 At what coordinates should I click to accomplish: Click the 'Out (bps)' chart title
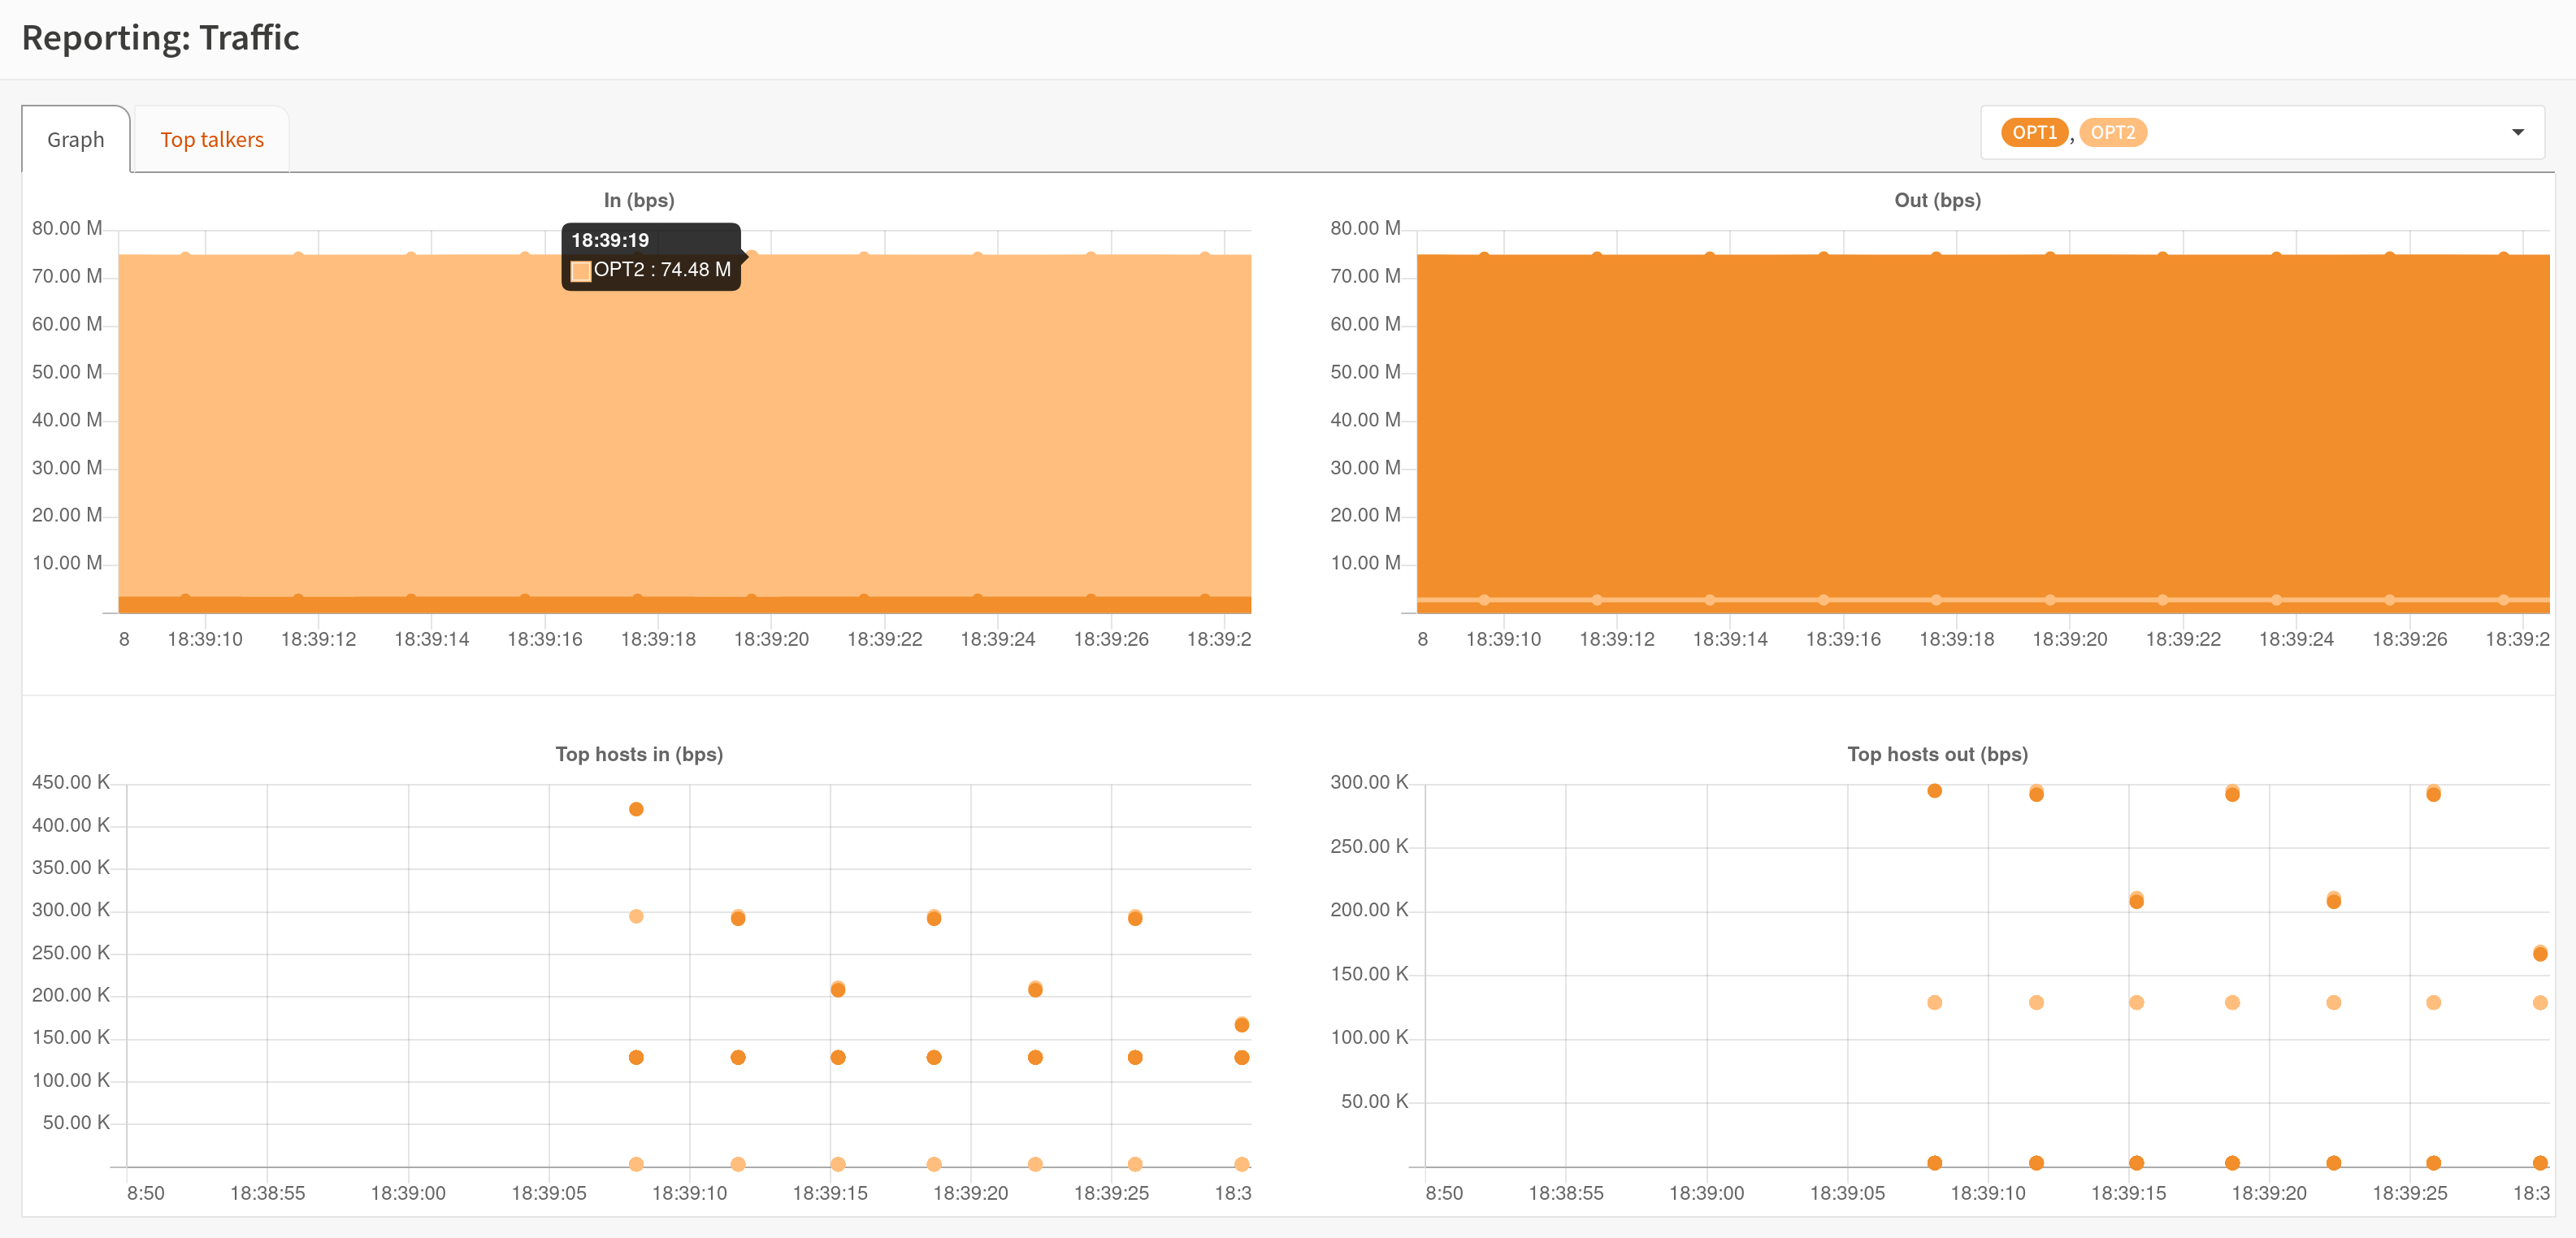click(x=1937, y=200)
